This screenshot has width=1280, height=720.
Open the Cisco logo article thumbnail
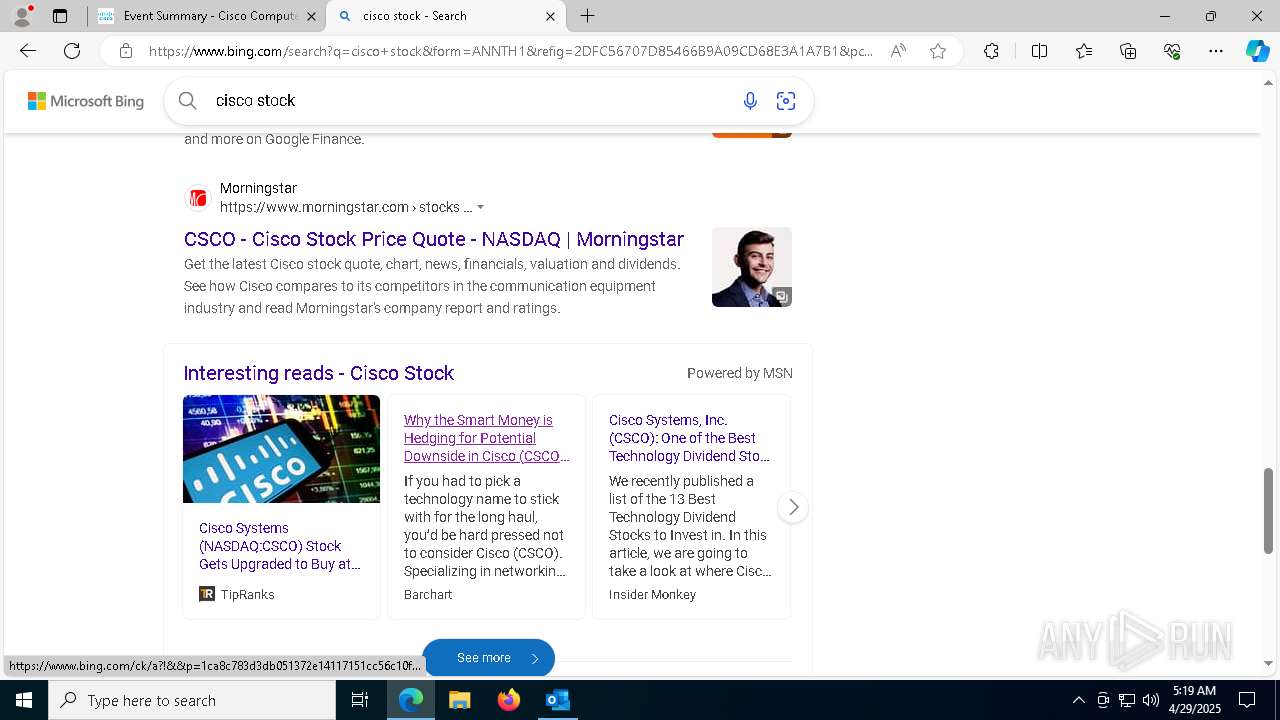click(281, 449)
